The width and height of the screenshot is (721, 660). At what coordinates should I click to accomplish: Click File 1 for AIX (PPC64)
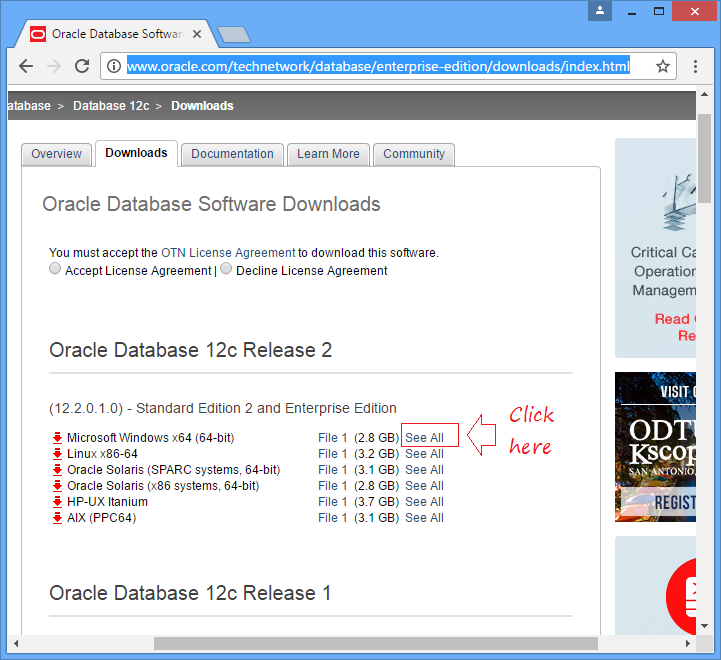(x=332, y=518)
